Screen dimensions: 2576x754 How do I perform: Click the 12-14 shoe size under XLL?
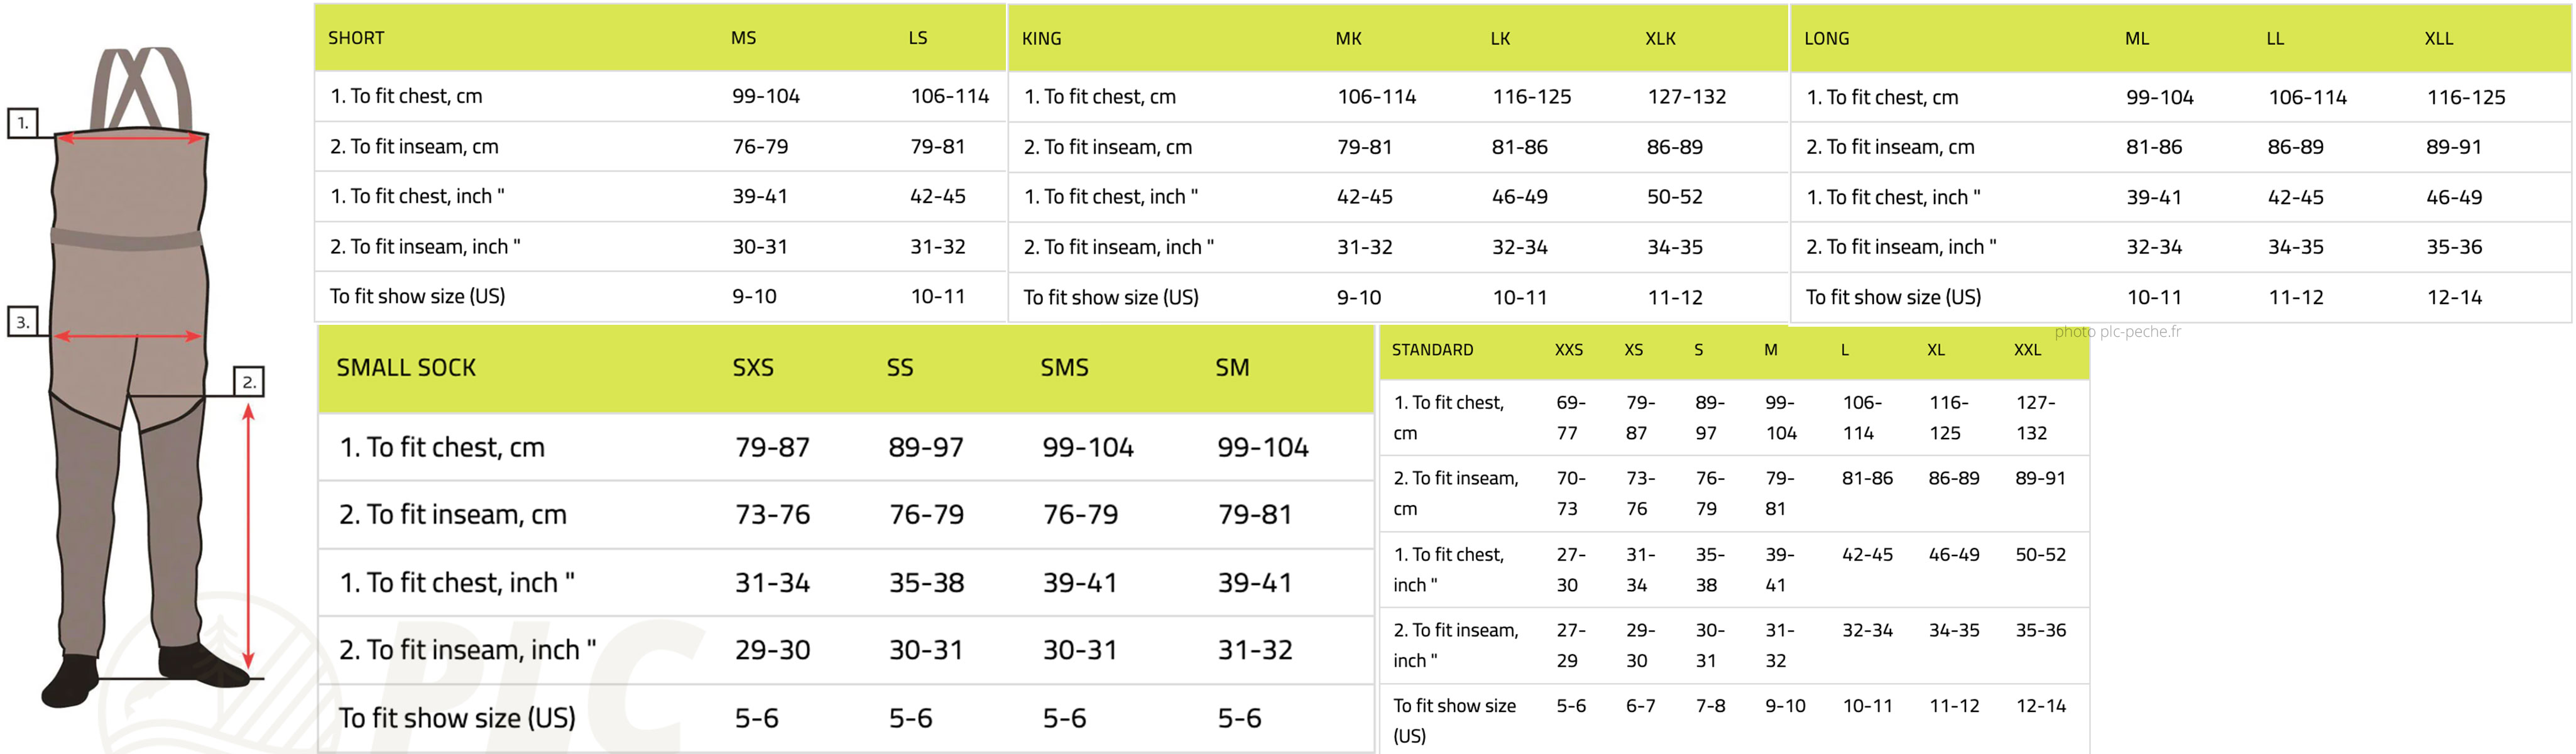point(2454,297)
